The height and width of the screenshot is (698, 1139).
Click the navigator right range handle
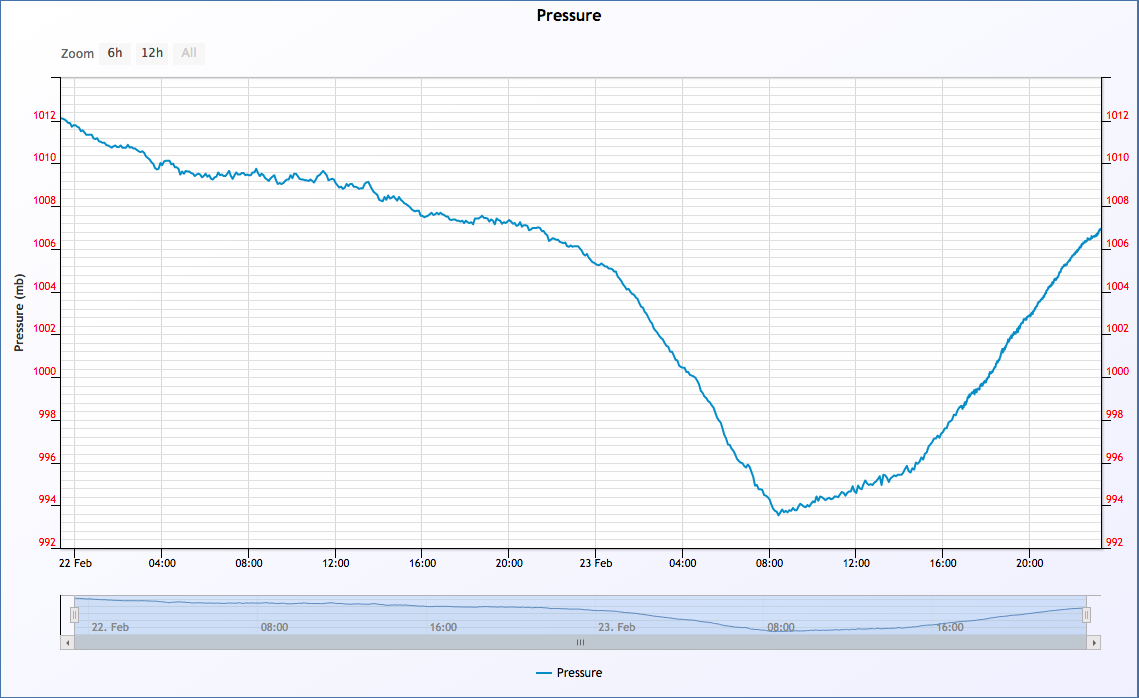click(x=1086, y=615)
